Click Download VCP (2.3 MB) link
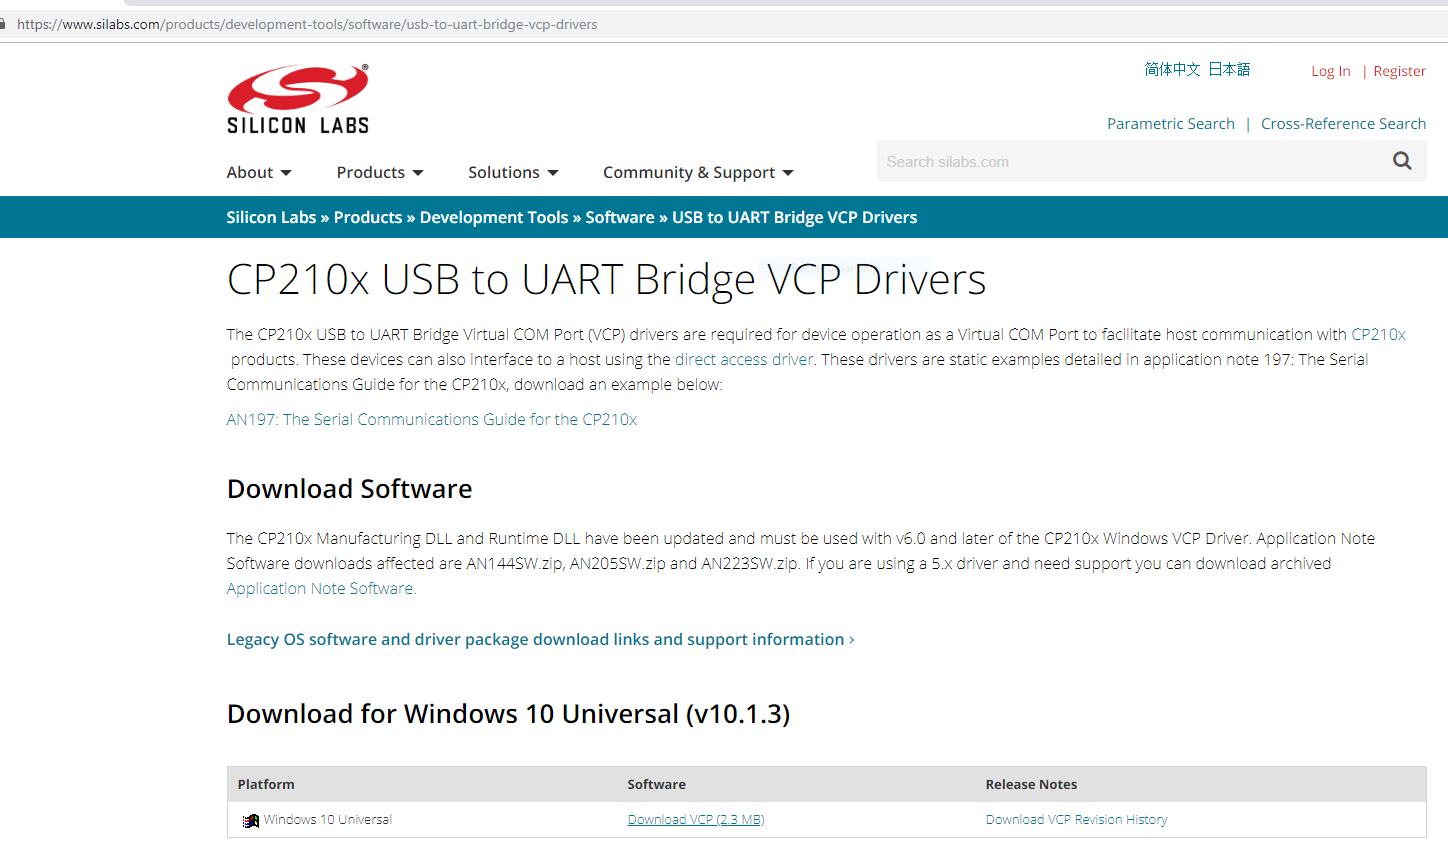This screenshot has height=865, width=1448. tap(696, 820)
